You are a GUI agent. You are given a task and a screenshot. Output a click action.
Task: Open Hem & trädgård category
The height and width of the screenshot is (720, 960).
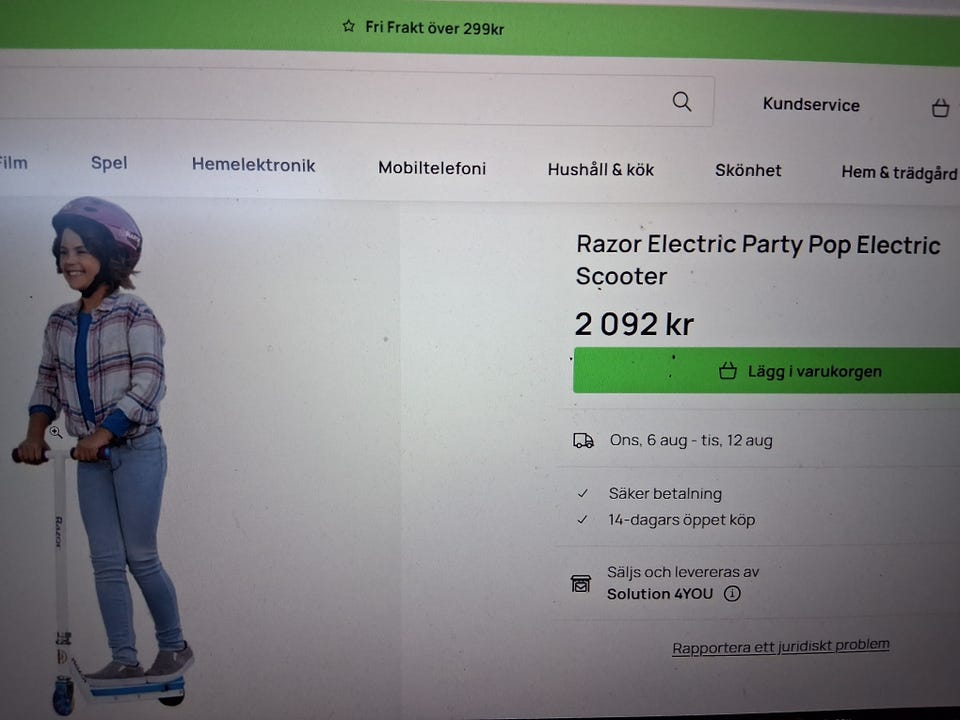pyautogui.click(x=899, y=173)
